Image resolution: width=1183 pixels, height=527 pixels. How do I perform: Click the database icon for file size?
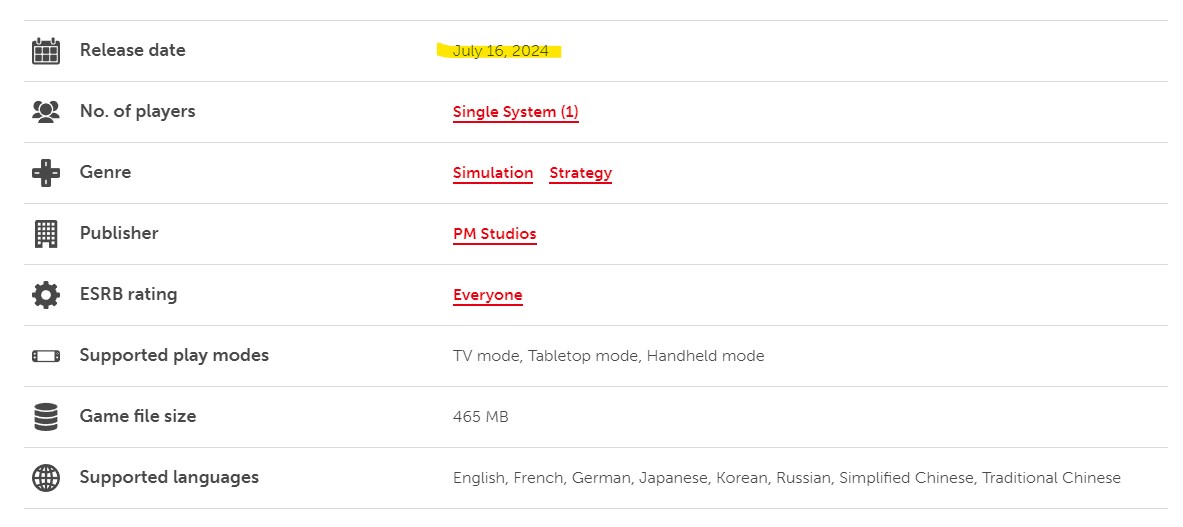click(46, 417)
